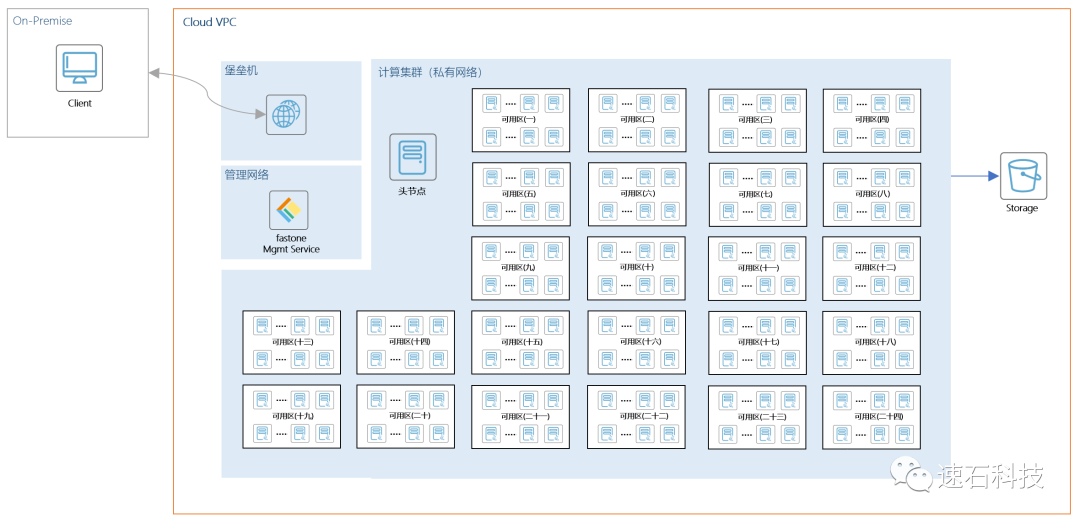The height and width of the screenshot is (524, 1080).
Task: Click the fastone Mgmt Service logo icon
Action: click(x=289, y=210)
